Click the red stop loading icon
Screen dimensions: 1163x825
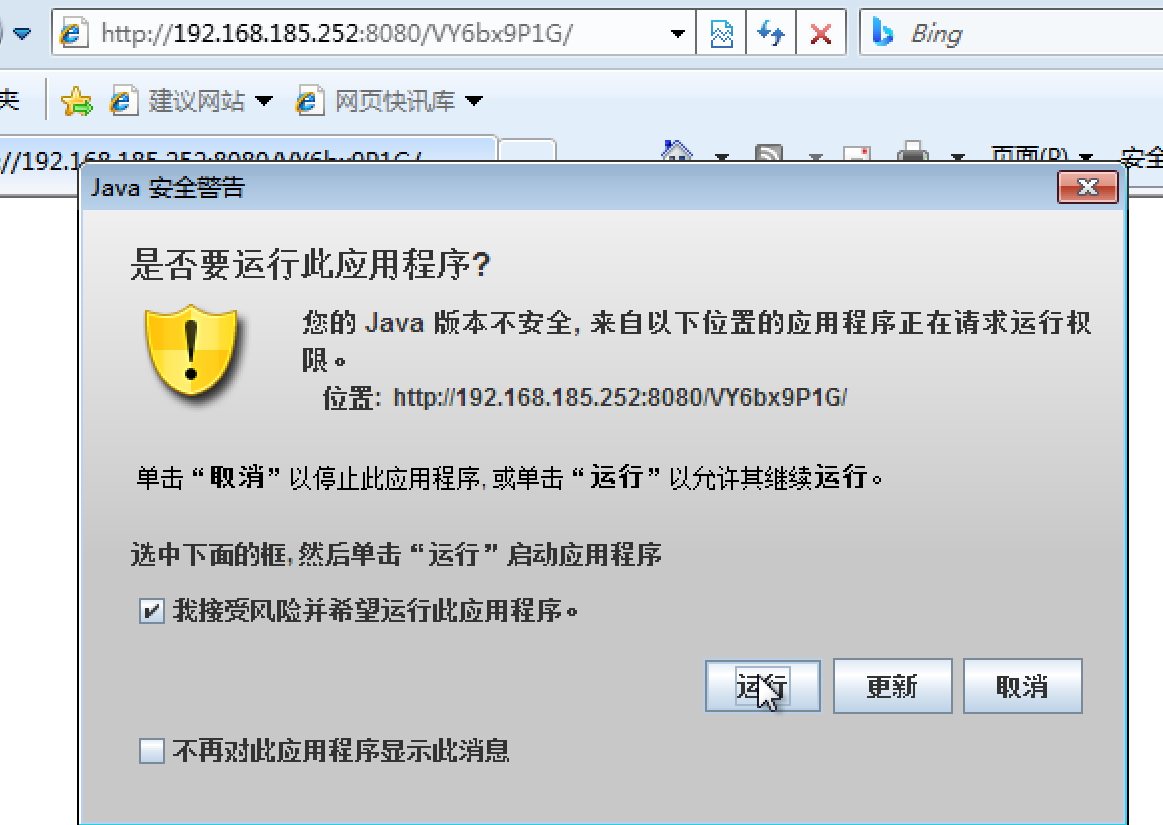coord(820,33)
